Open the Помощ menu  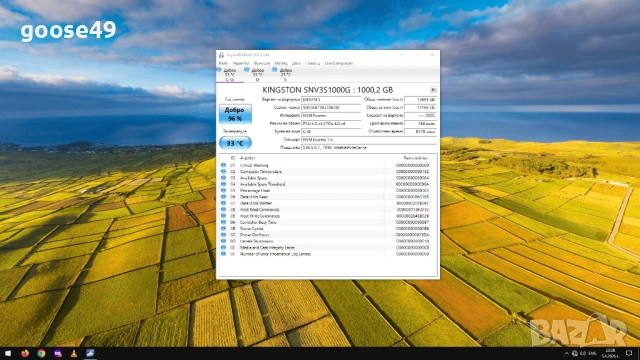point(313,63)
